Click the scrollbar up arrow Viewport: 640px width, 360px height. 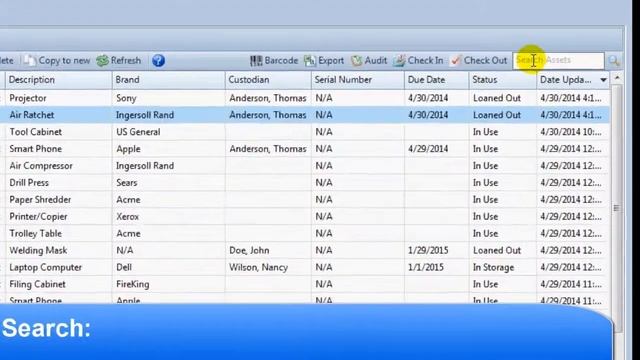pos(617,78)
